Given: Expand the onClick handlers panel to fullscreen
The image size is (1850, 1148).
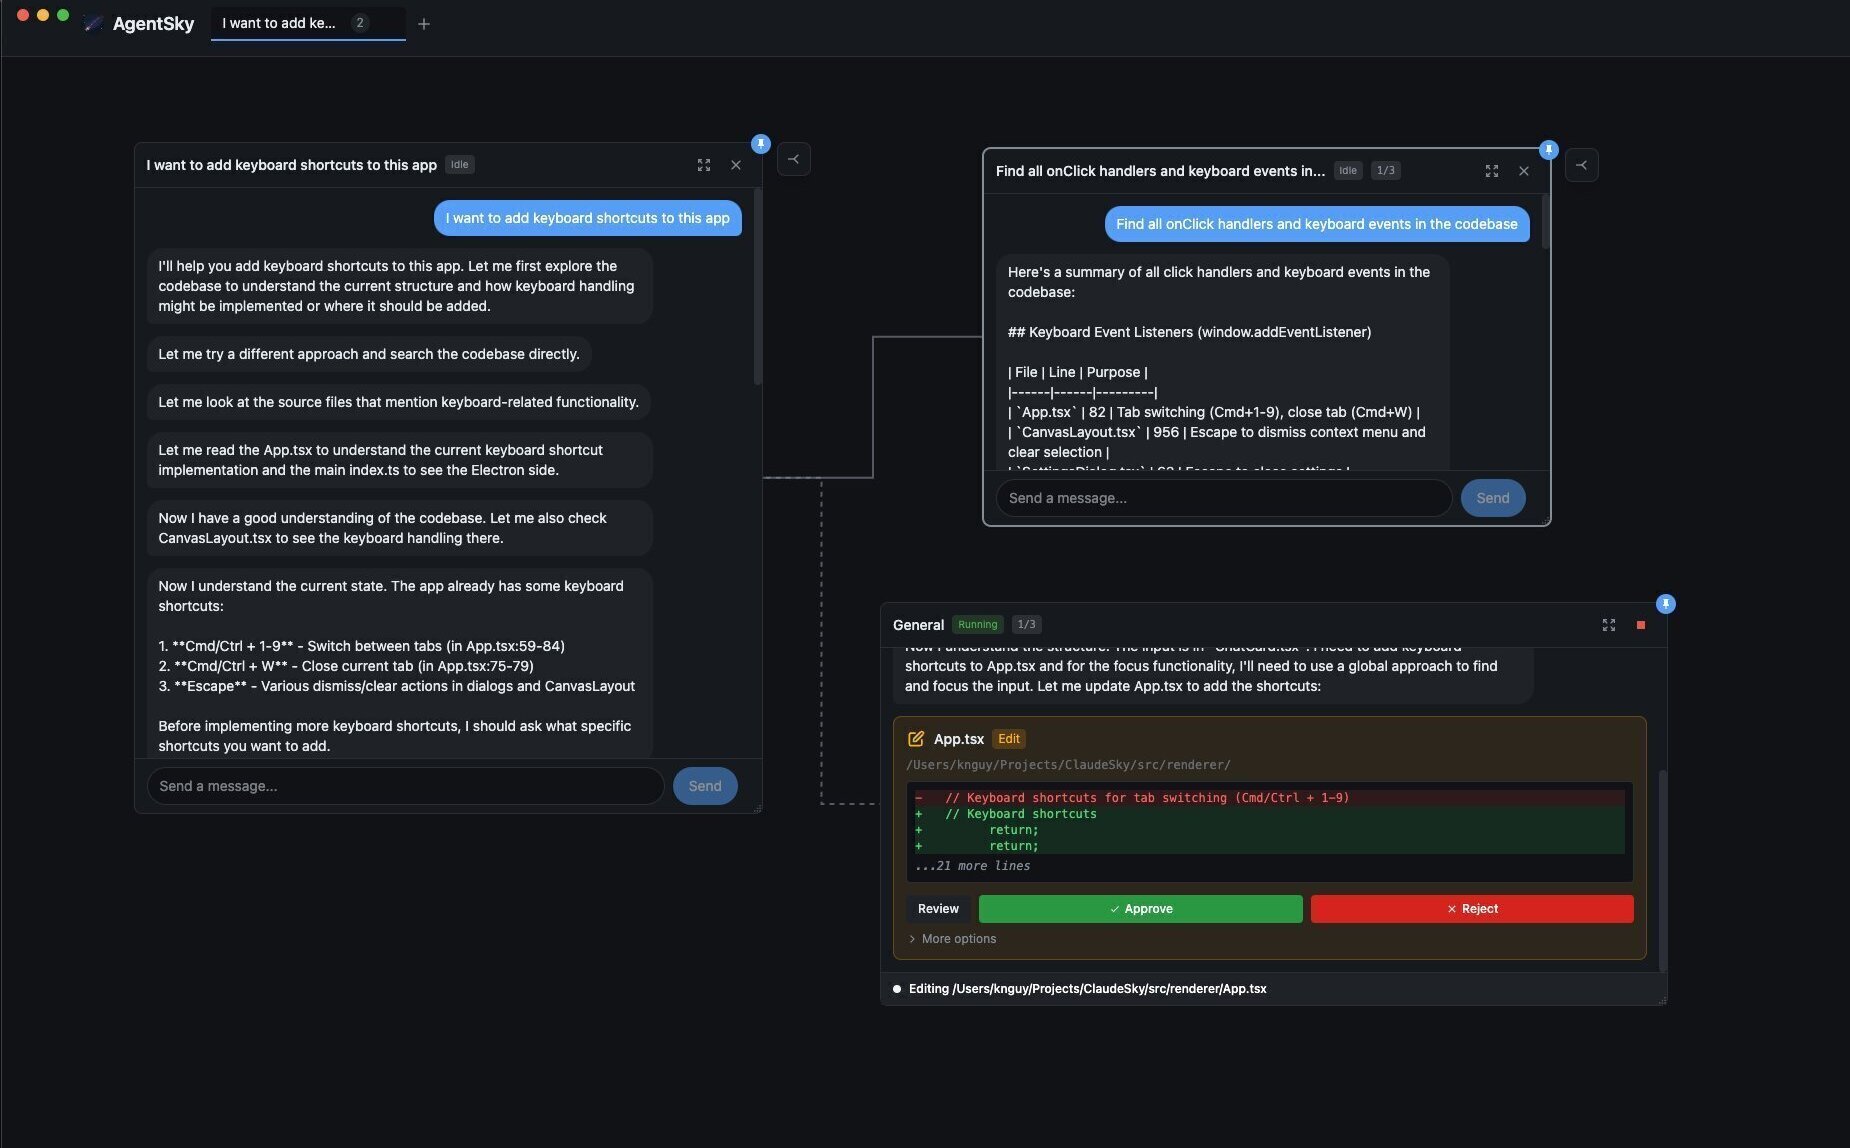Looking at the screenshot, I should [x=1492, y=170].
